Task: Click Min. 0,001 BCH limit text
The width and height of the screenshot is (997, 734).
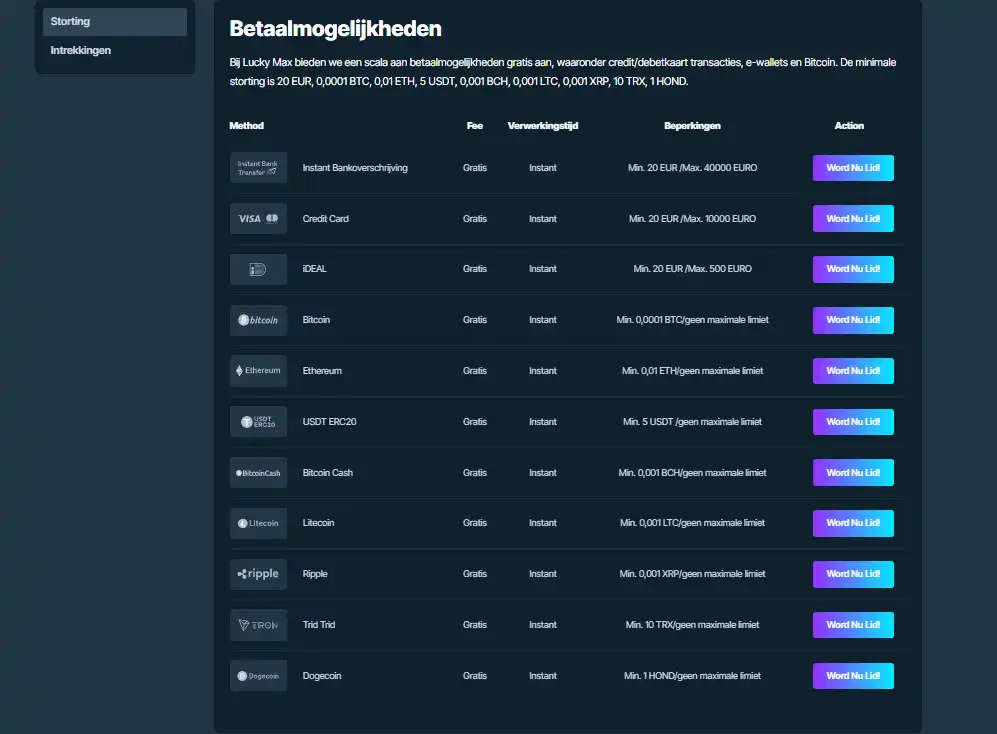Action: [692, 473]
